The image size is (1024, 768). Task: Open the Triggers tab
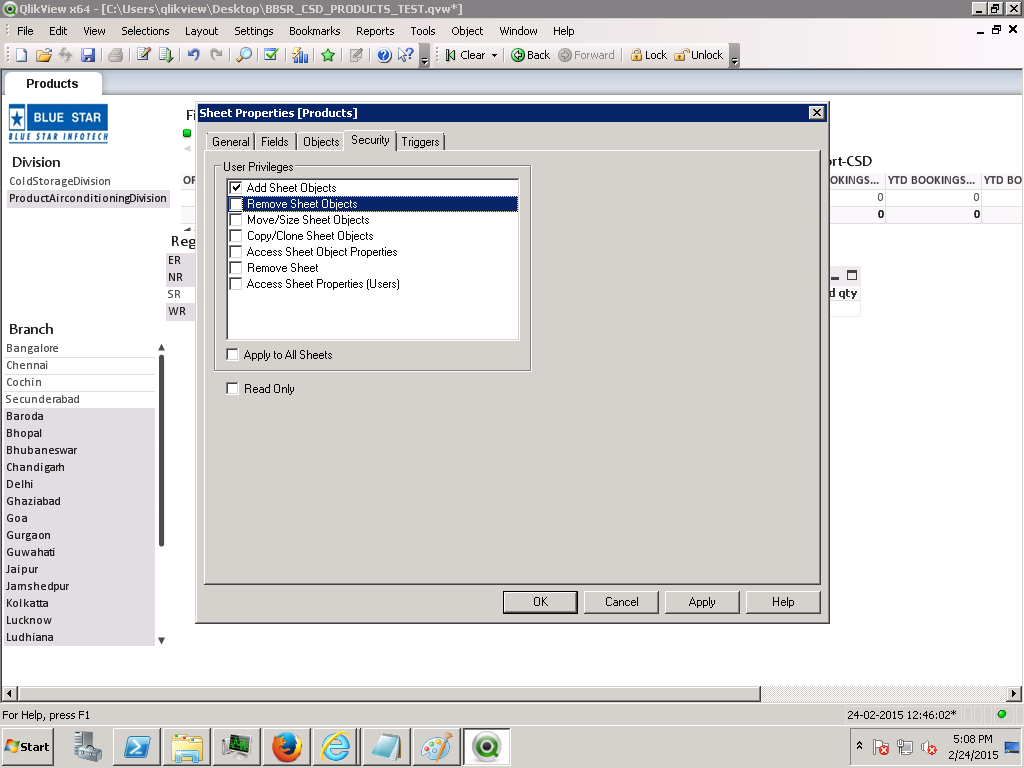click(420, 142)
